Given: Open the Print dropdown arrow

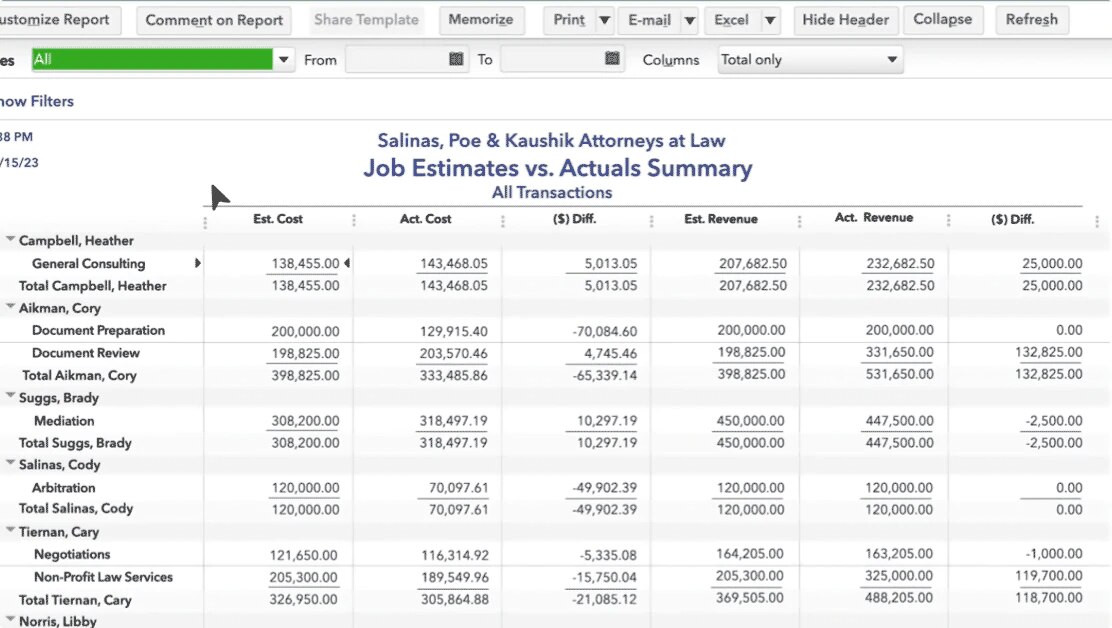Looking at the screenshot, I should [x=604, y=20].
